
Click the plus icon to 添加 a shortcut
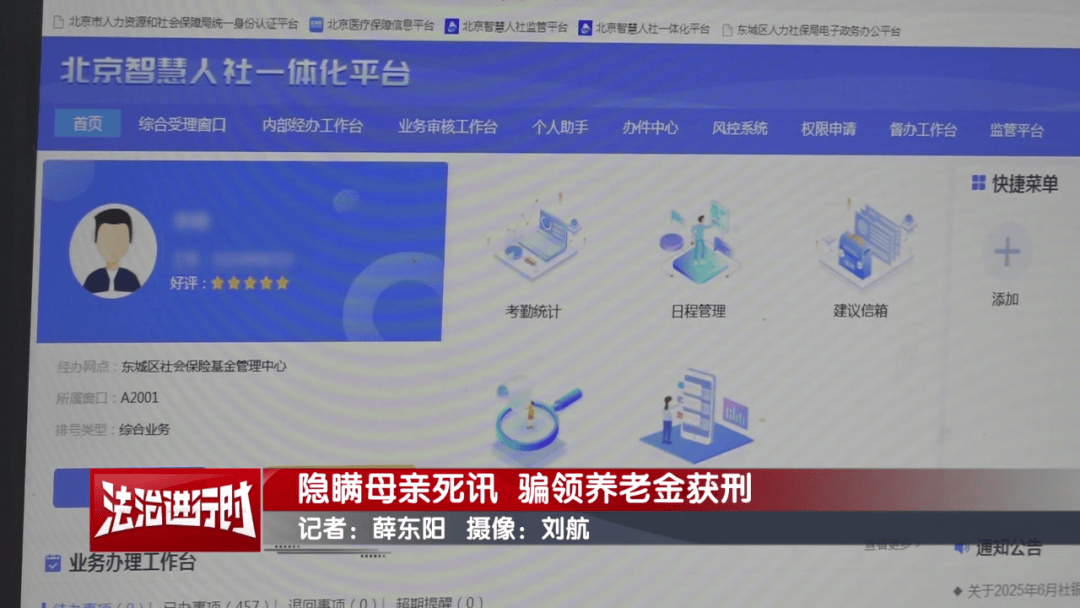point(1006,250)
